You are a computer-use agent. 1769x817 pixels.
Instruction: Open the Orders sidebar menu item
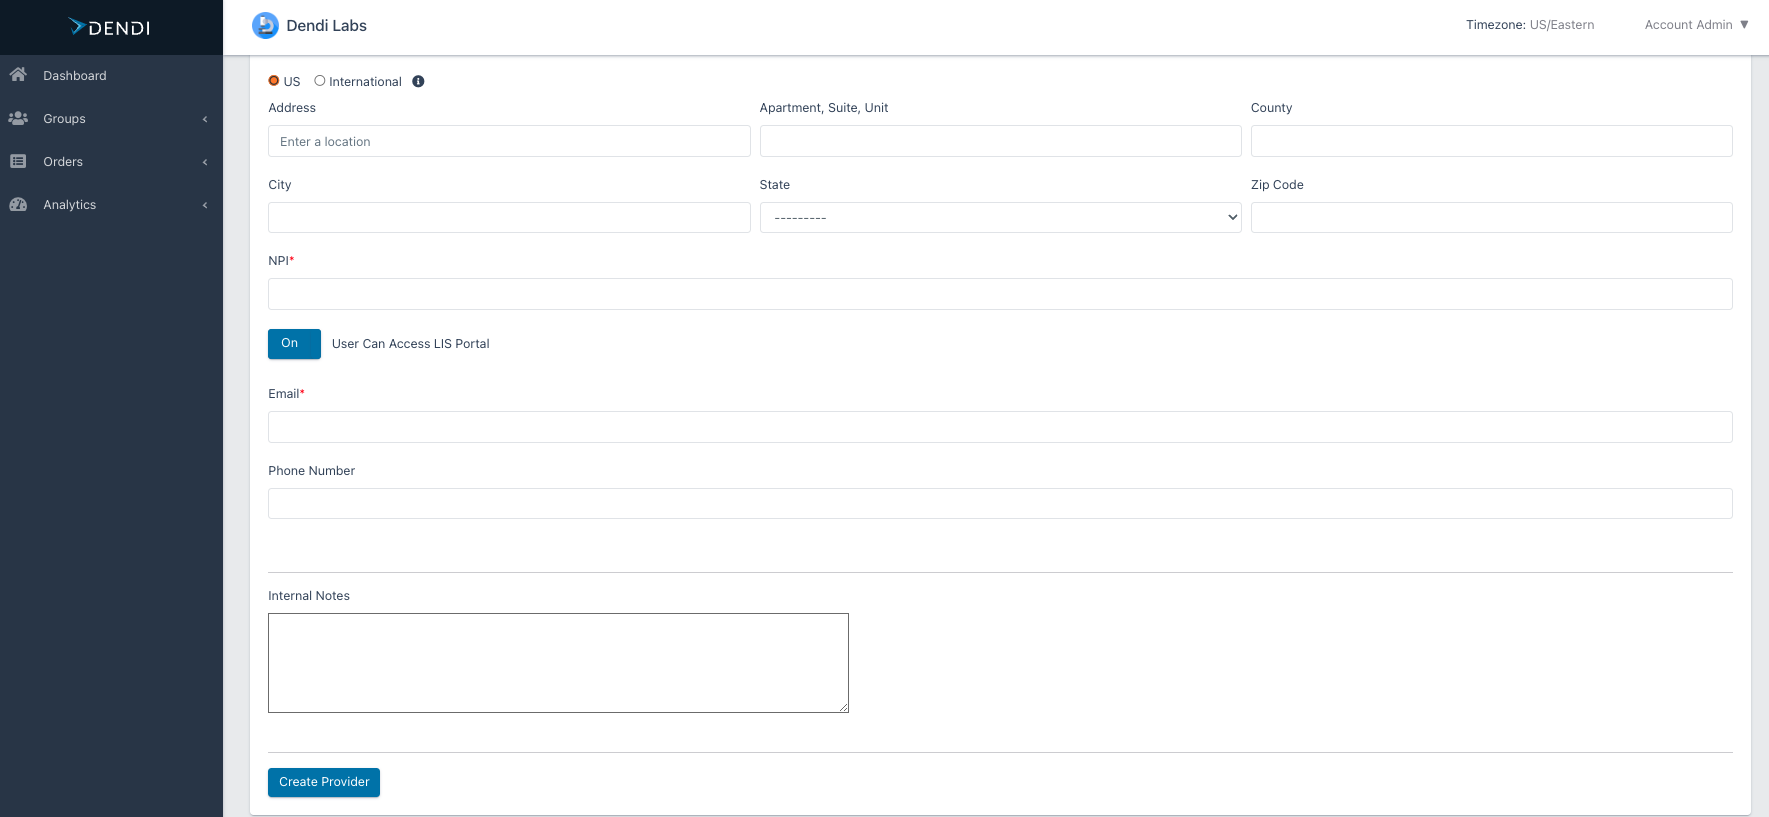[x=111, y=162]
